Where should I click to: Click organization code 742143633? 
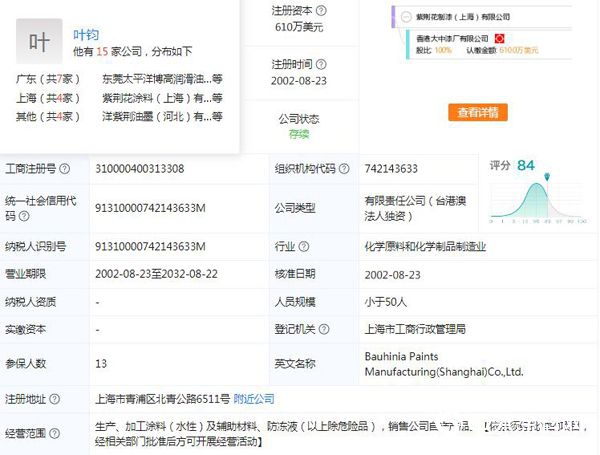click(391, 169)
